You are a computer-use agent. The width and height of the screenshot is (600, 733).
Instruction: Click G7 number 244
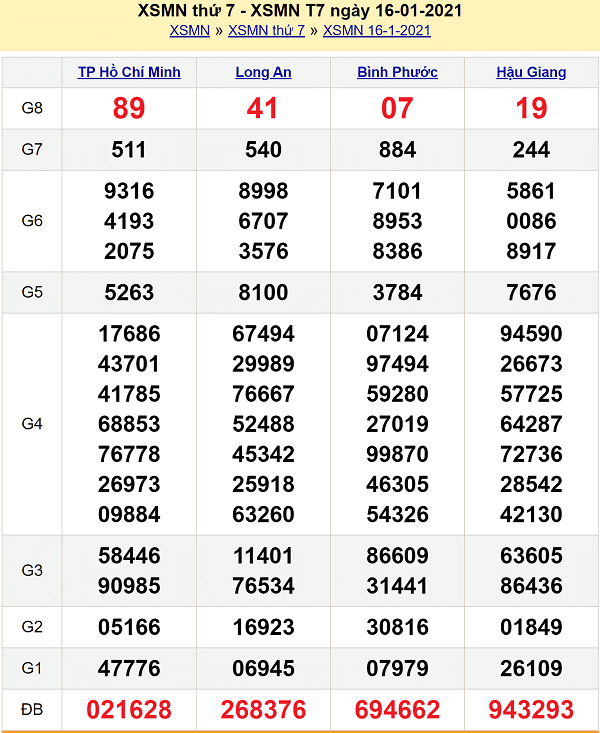531,150
